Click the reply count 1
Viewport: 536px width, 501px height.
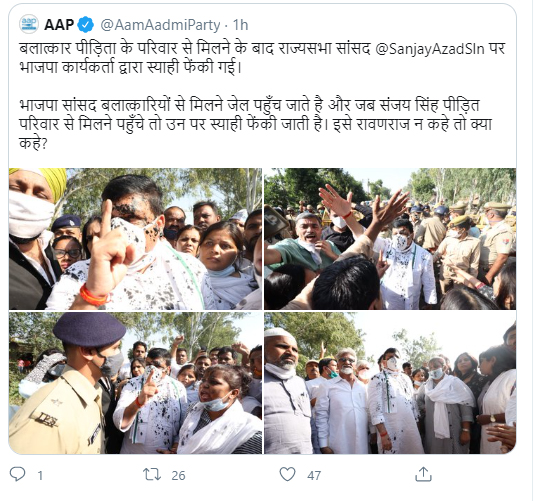[x=40, y=475]
